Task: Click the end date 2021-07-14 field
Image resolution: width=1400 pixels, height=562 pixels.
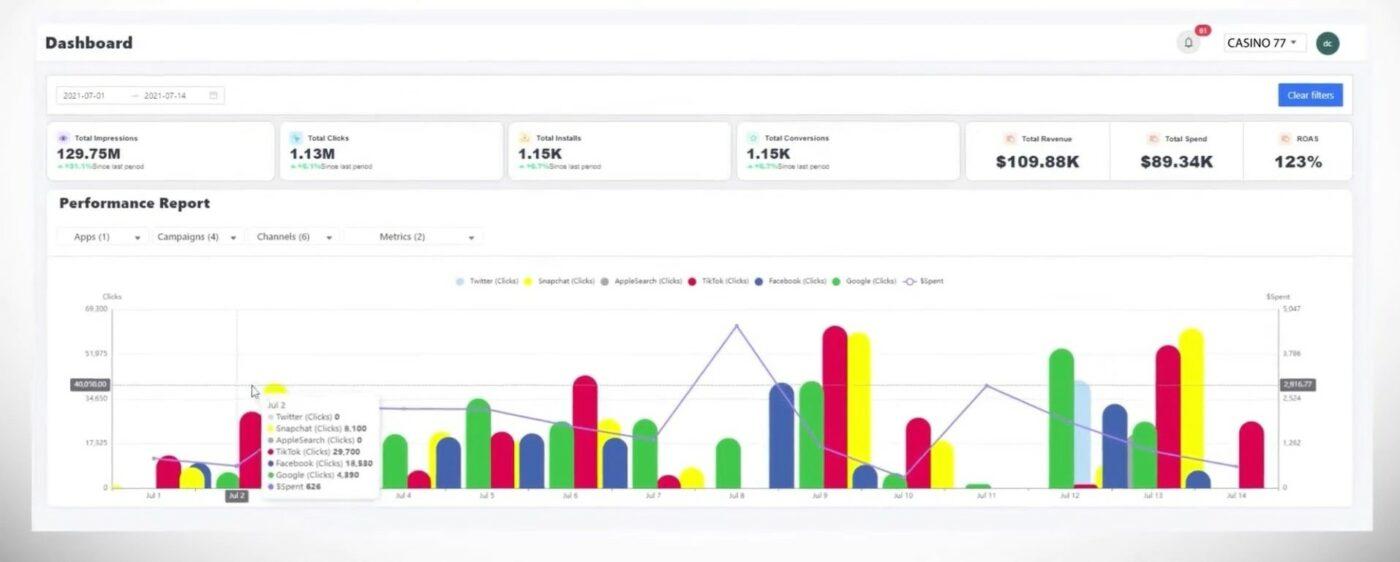Action: (165, 96)
